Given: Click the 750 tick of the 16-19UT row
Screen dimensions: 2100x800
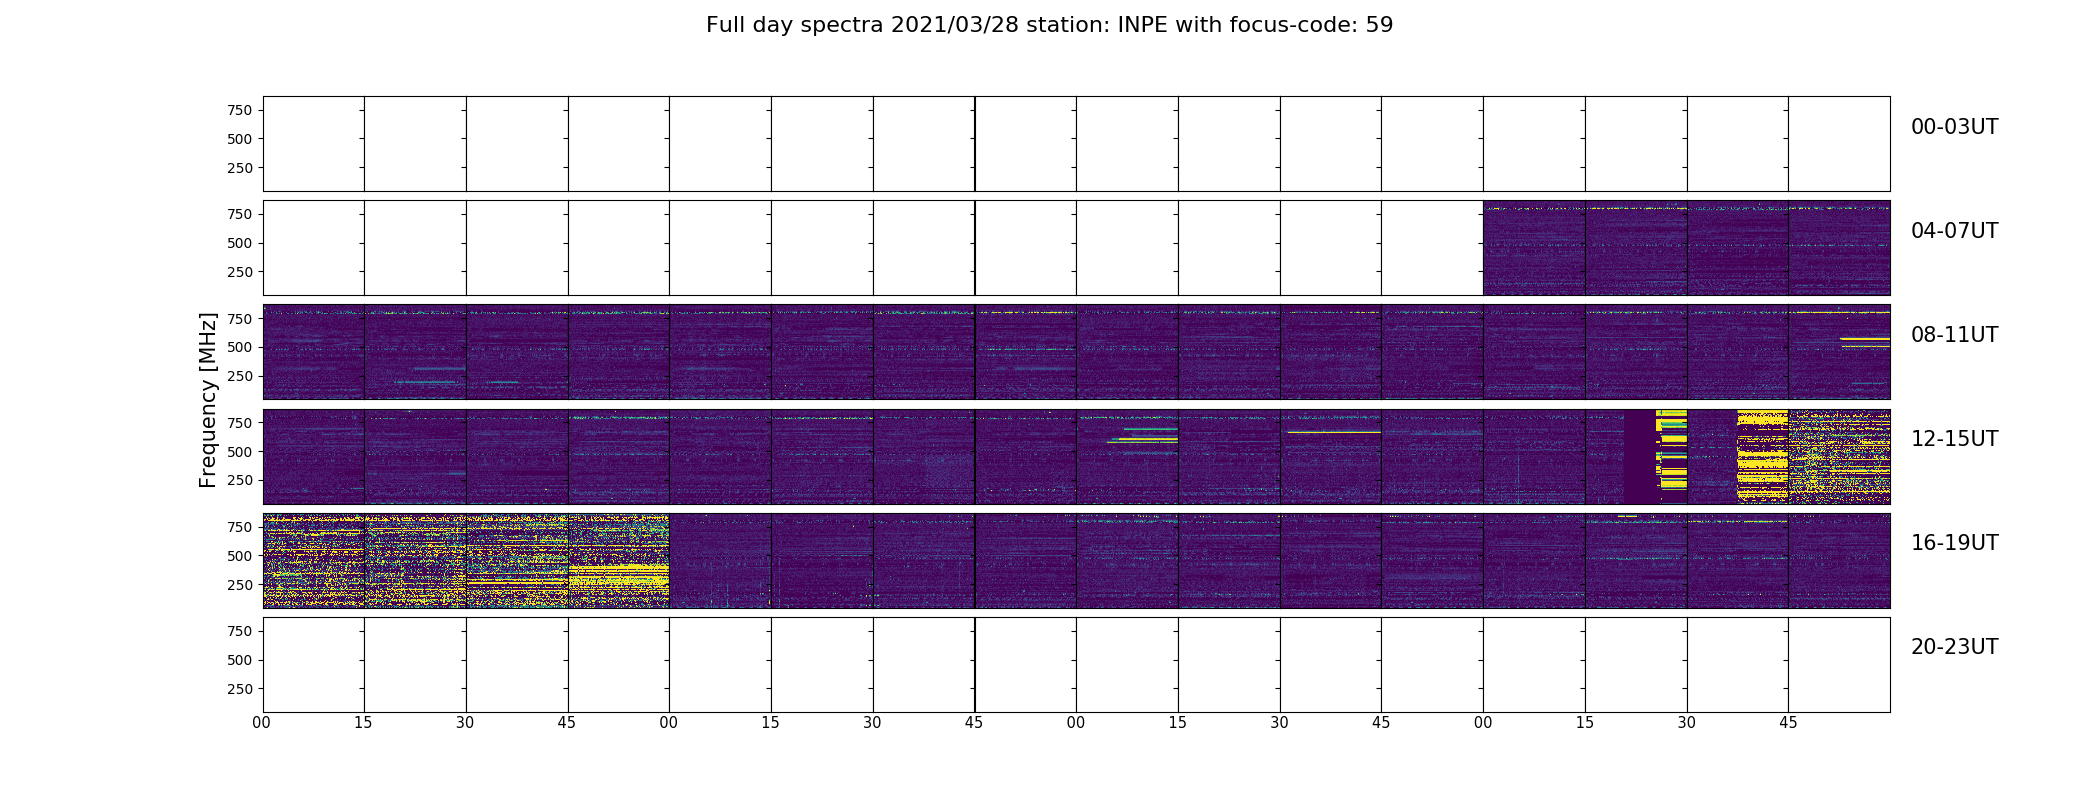Looking at the screenshot, I should [239, 527].
